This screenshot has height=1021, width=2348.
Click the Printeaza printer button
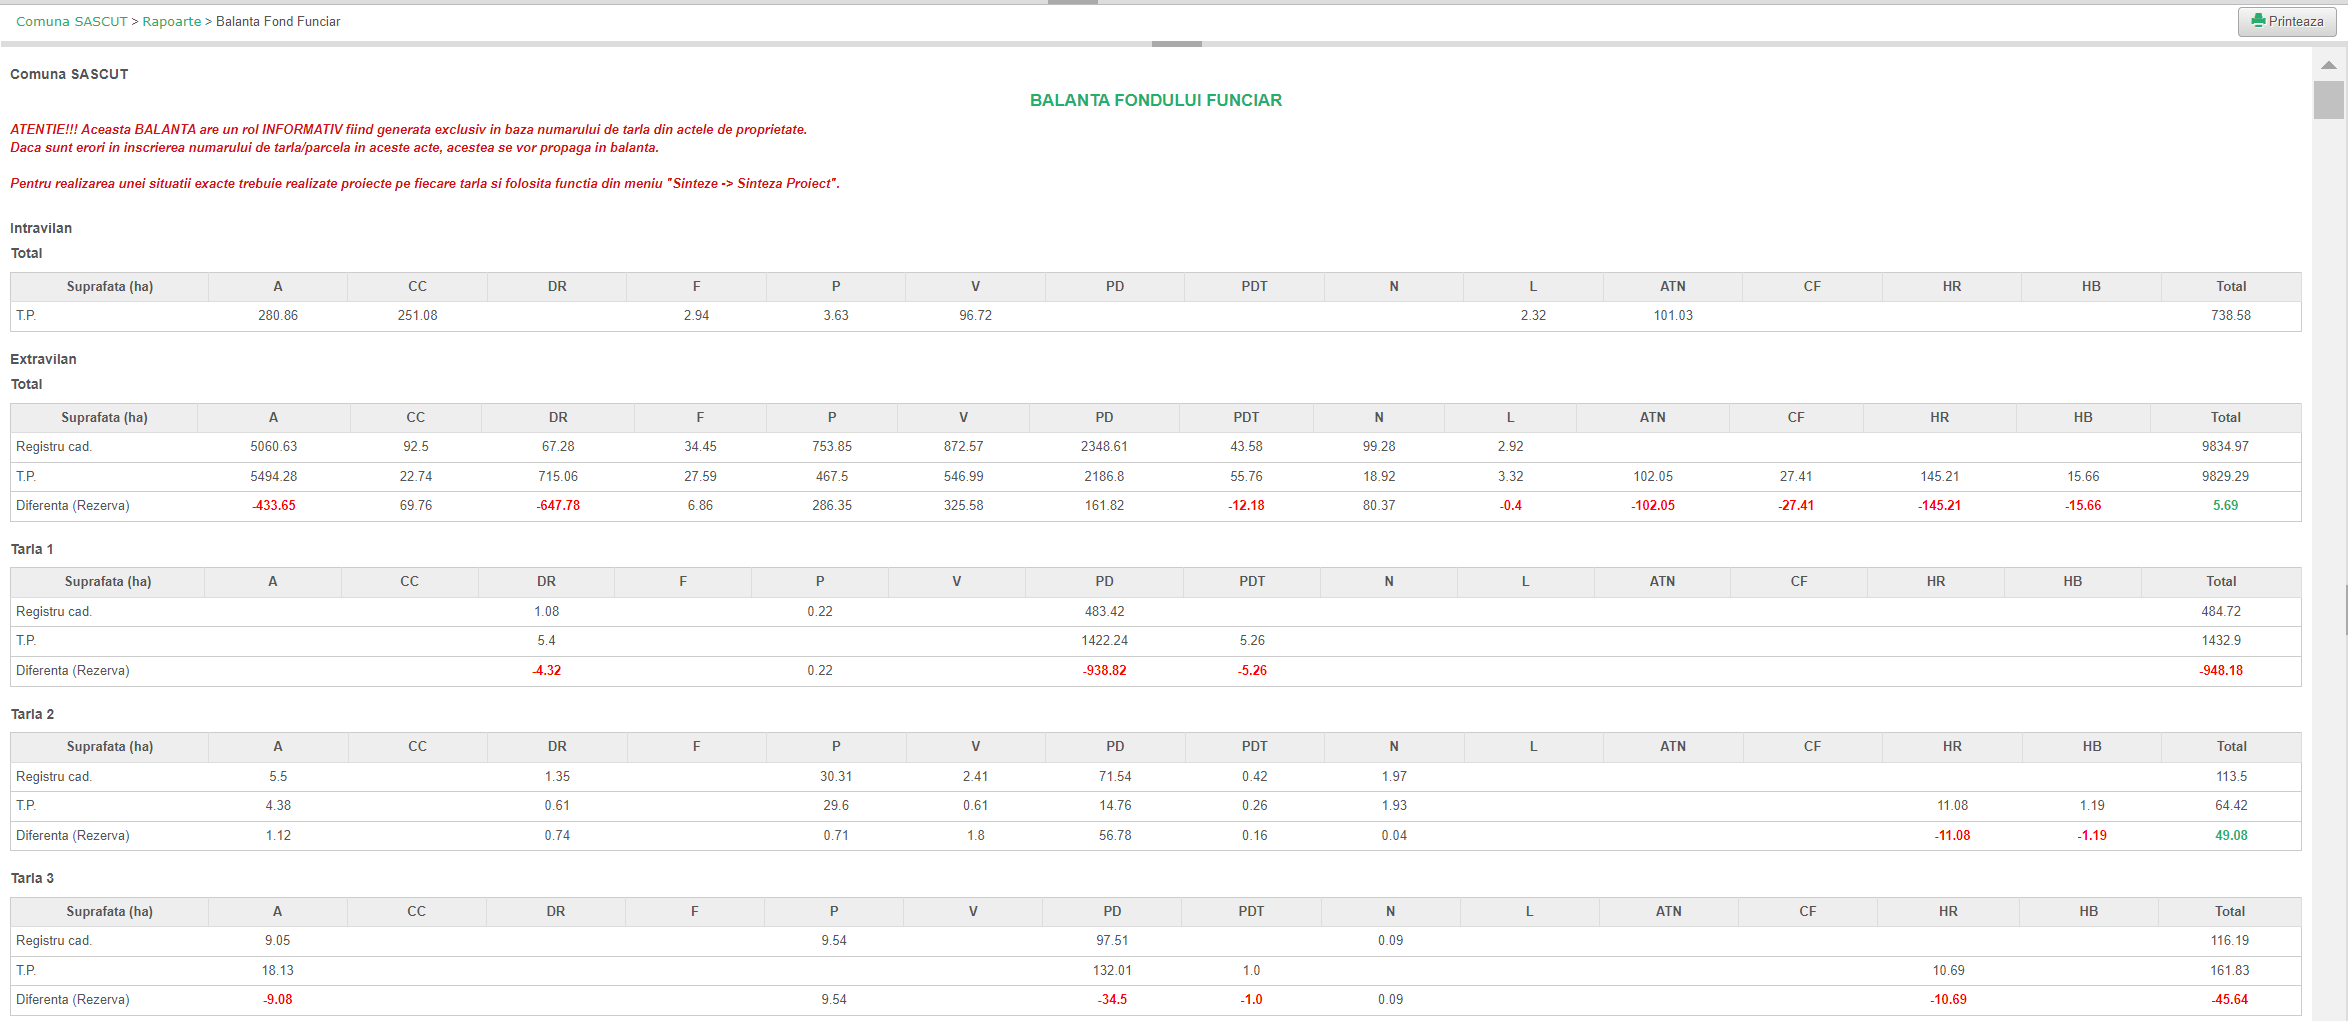[x=2287, y=22]
